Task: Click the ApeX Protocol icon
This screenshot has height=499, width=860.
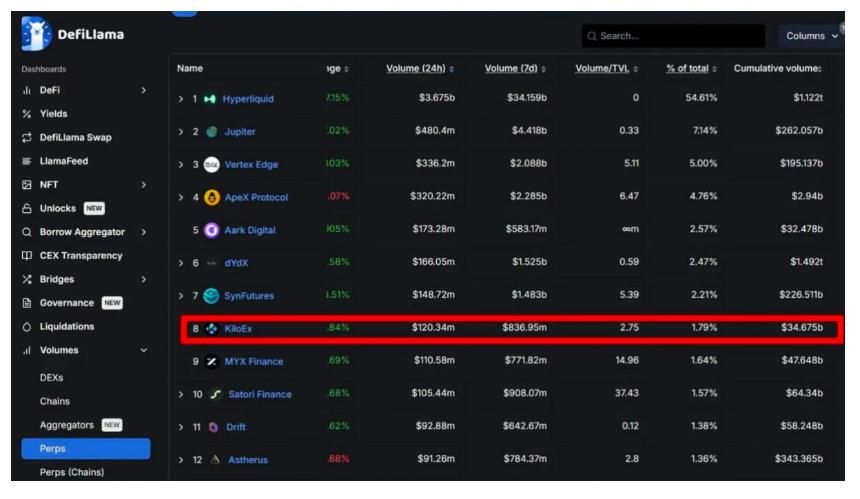Action: click(x=212, y=197)
